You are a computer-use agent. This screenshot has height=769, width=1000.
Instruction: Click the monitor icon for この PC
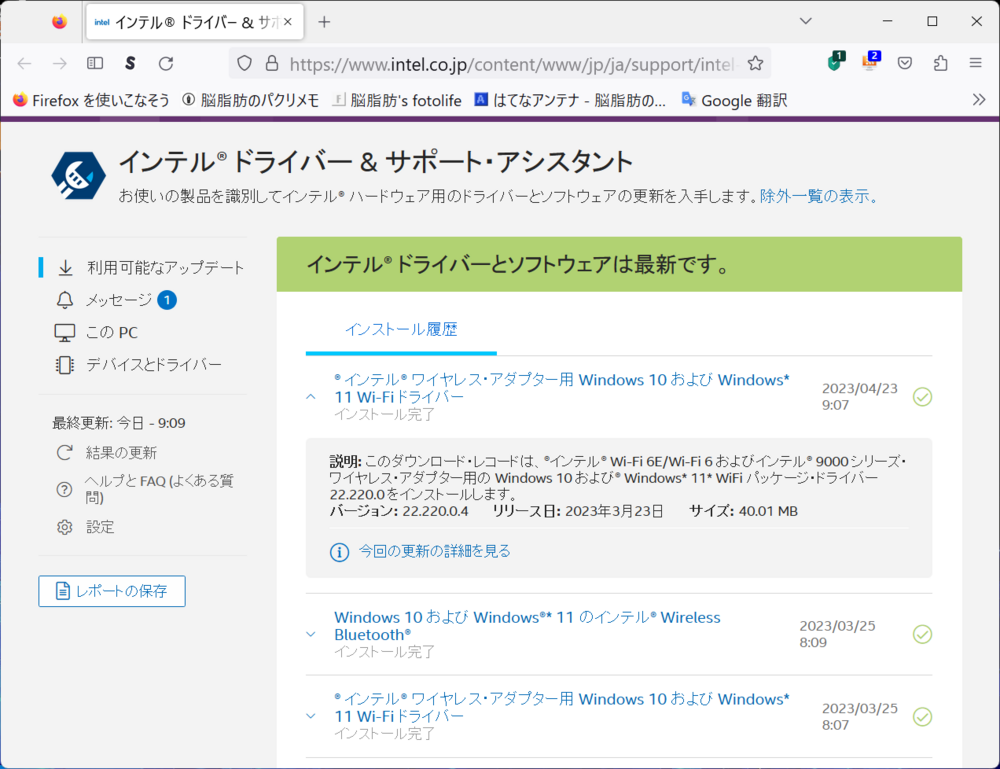point(64,333)
